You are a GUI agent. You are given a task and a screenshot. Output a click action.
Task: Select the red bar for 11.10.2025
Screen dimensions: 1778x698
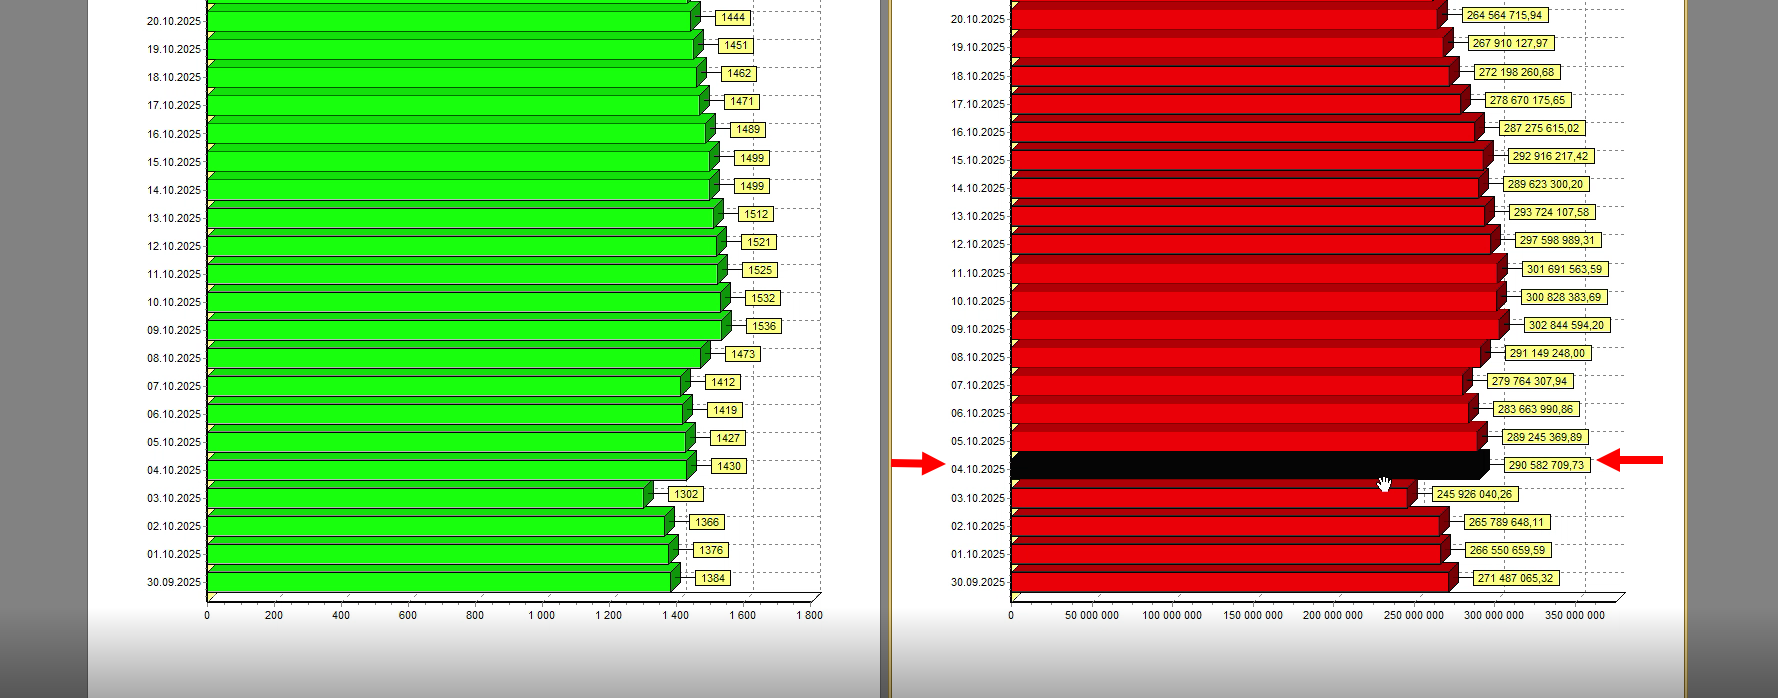[x=1259, y=269]
